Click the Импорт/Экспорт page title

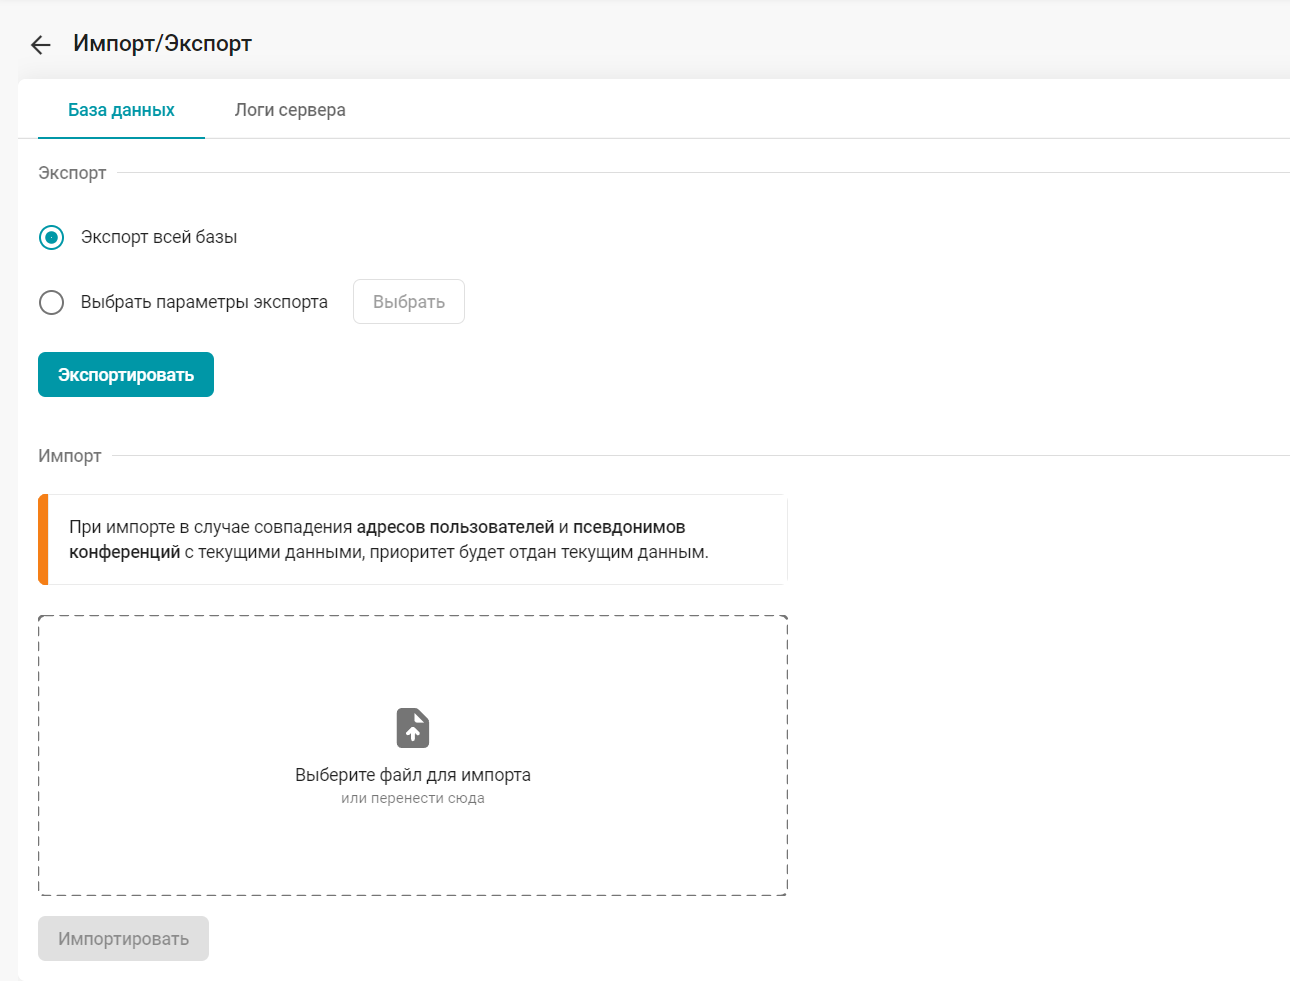coord(162,44)
